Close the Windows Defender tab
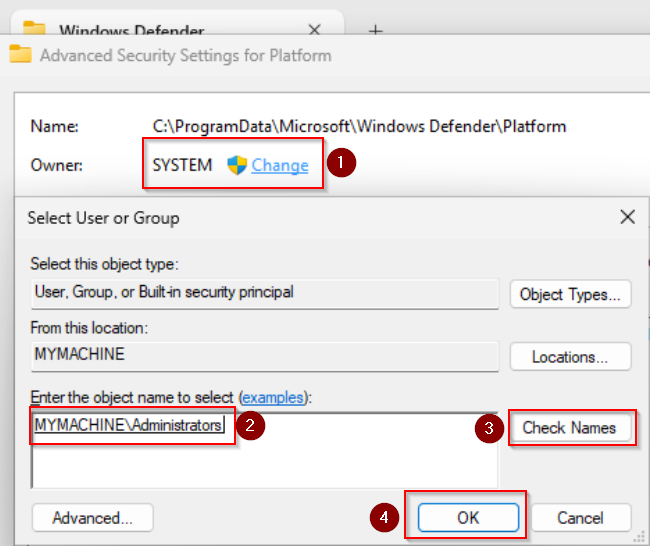Image resolution: width=650 pixels, height=546 pixels. pos(315,29)
